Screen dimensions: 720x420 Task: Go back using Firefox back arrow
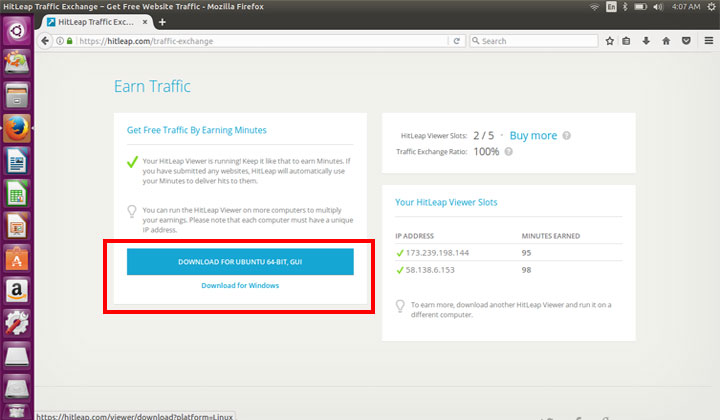pos(45,41)
